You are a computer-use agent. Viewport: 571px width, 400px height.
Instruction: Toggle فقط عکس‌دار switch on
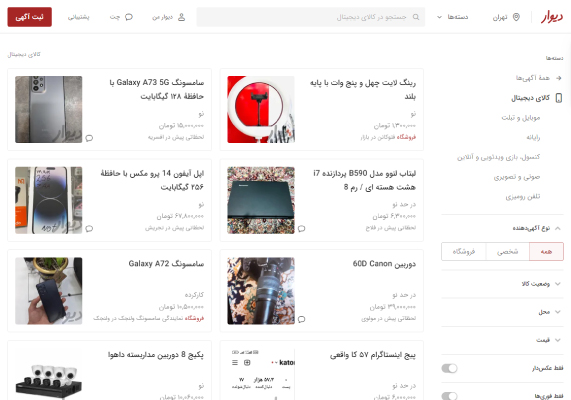point(449,368)
